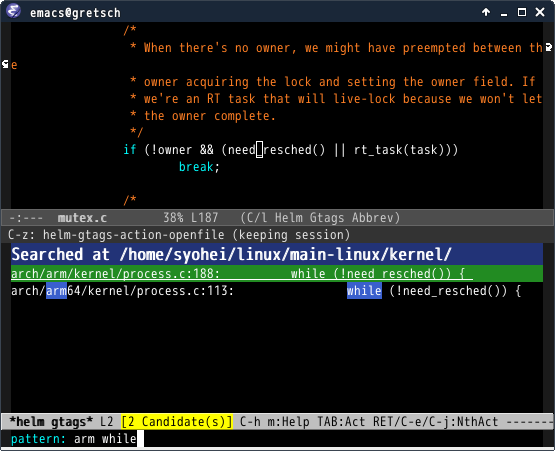Close the emacs@gretsch window

tap(540, 12)
